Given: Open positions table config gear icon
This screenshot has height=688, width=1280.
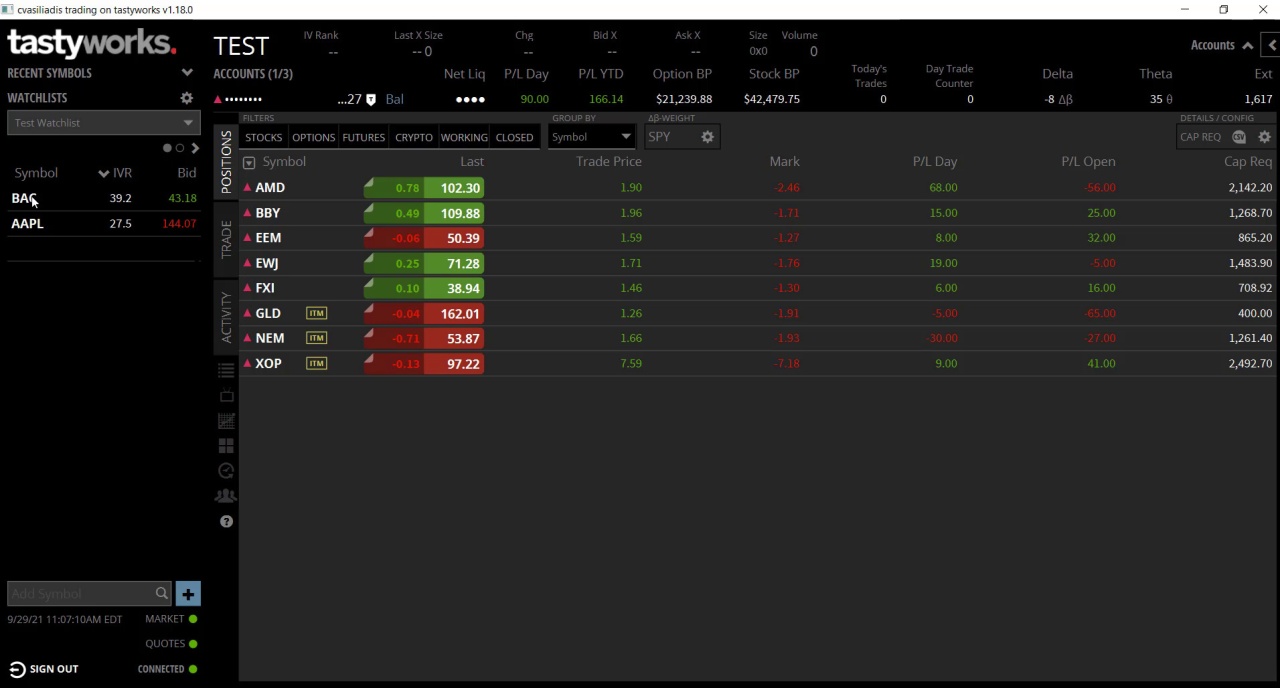Looking at the screenshot, I should coord(1265,137).
